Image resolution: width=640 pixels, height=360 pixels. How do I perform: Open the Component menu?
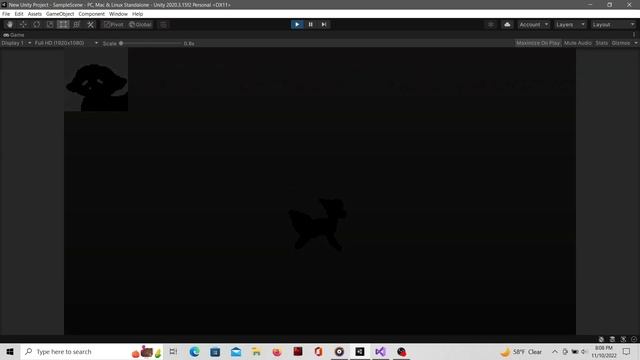(x=91, y=14)
